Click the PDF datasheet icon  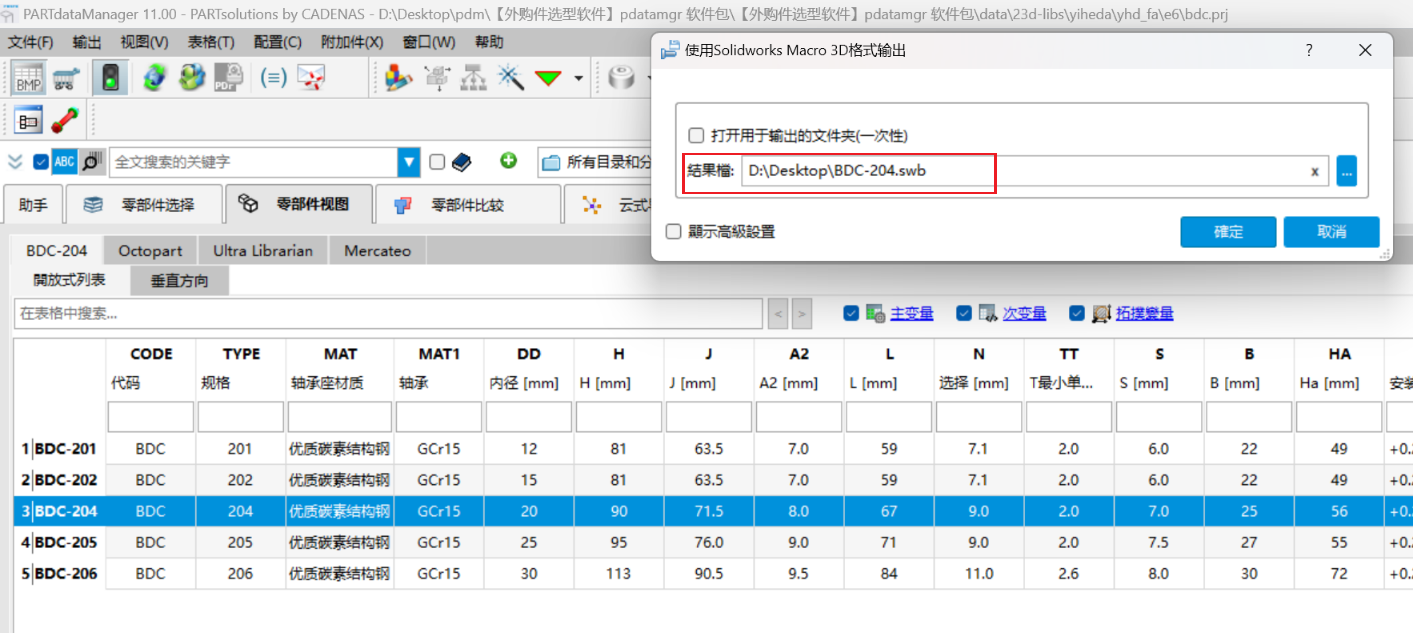(229, 78)
